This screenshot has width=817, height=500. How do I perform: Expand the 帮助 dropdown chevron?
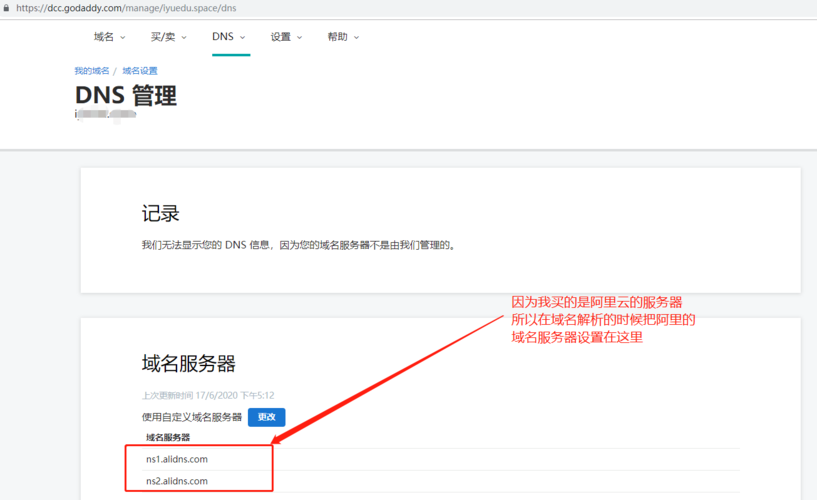point(356,38)
